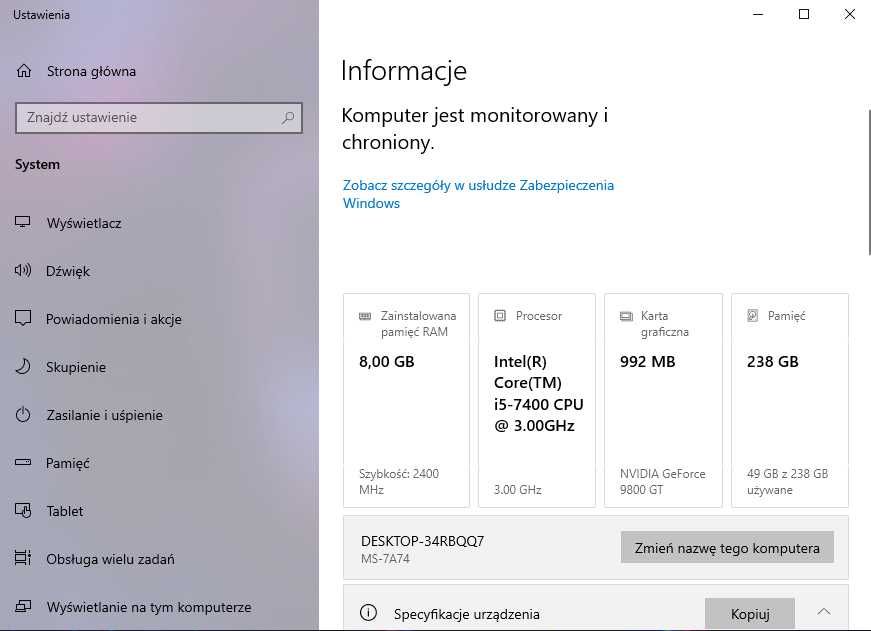This screenshot has width=871, height=631.
Task: Click the home icon beside Strona główna
Action: (x=24, y=71)
